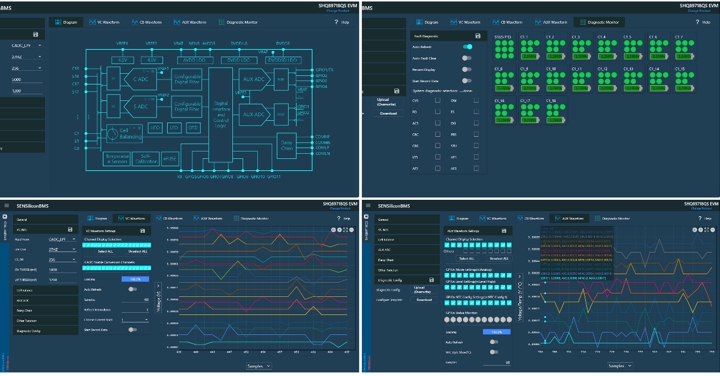Expand Samples dropdown below AUX waveform chart
The height and width of the screenshot is (376, 720).
620,365
